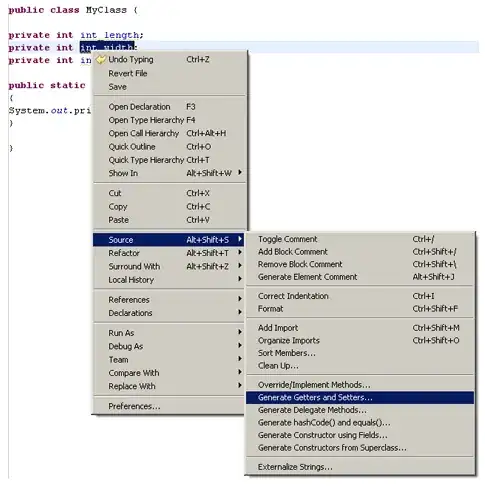Image resolution: width=485 pixels, height=487 pixels.
Task: Click 'System' in the print statement
Action: 28,110
